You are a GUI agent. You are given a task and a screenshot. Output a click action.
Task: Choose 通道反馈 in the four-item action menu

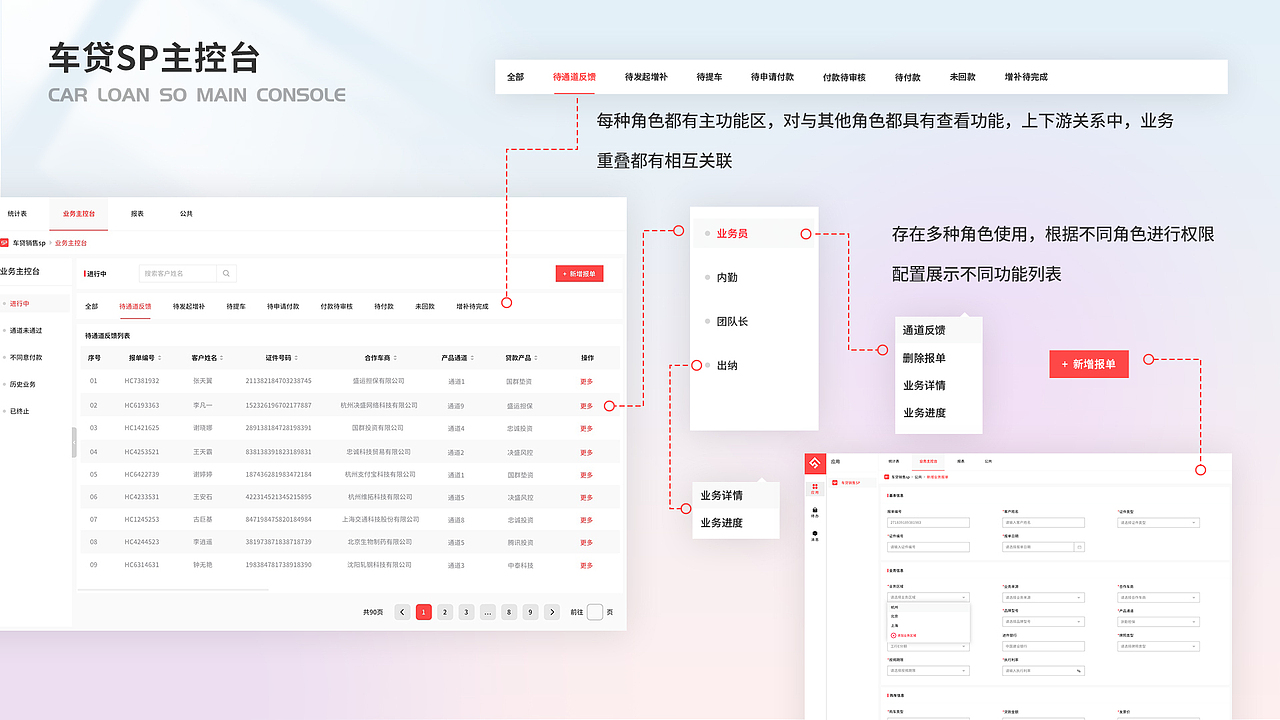click(924, 330)
